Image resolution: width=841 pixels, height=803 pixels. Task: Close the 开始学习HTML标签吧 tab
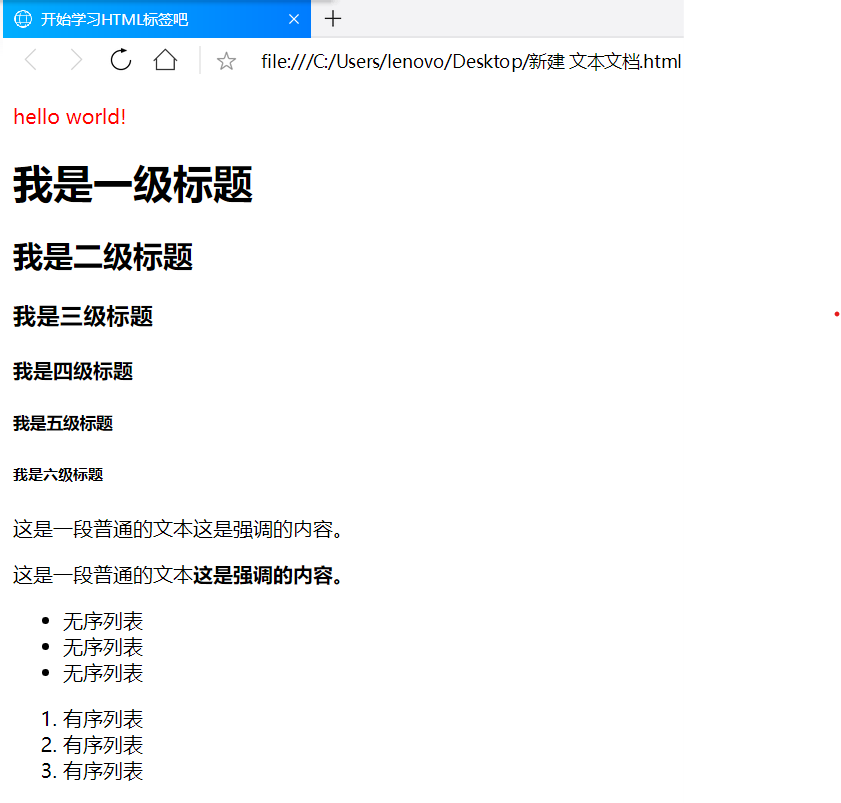[x=293, y=19]
